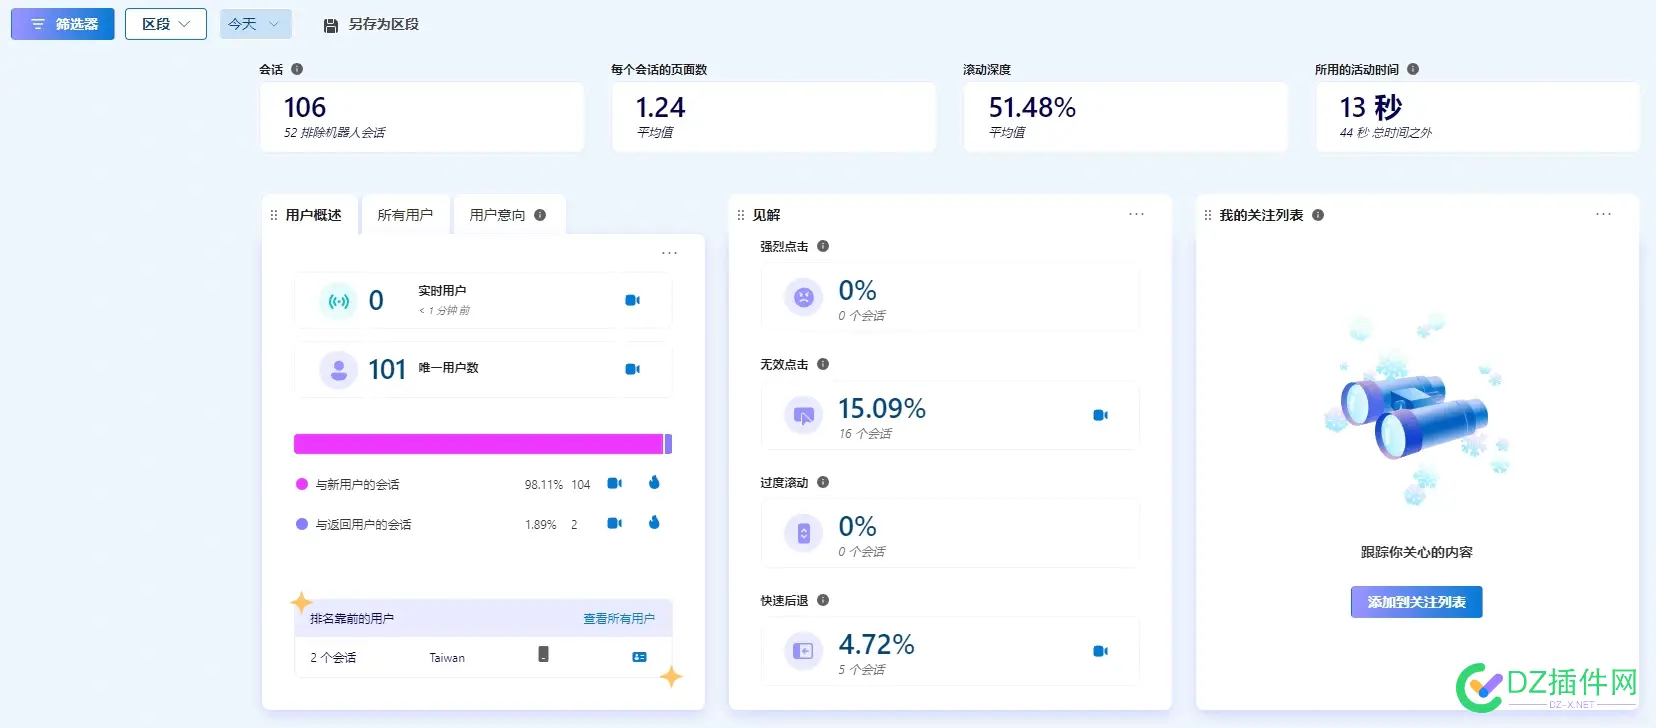Open recordings for 实时用户
1656x728 pixels.
coord(632,300)
